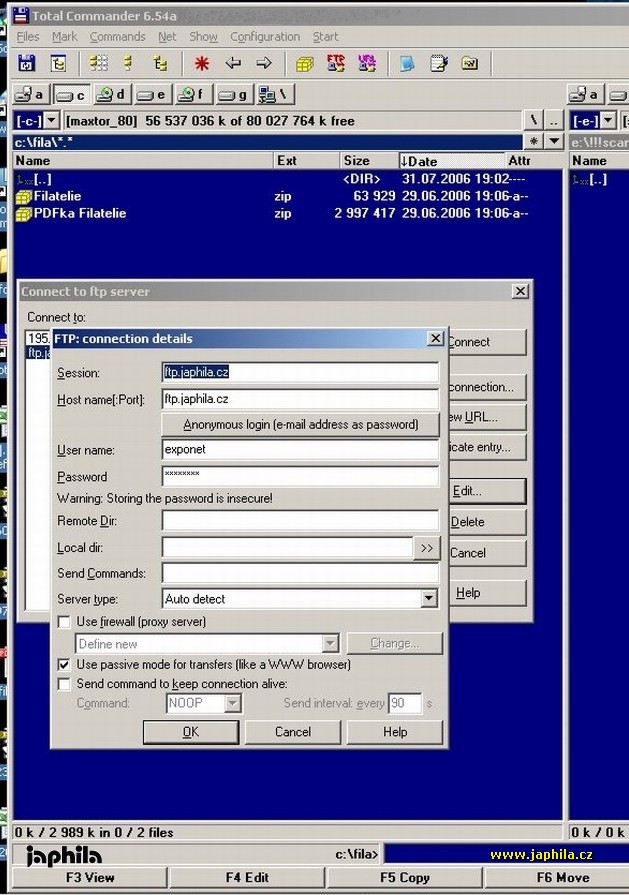Click Edit... in Connect to ftp server
The height and width of the screenshot is (895, 629).
click(x=487, y=491)
